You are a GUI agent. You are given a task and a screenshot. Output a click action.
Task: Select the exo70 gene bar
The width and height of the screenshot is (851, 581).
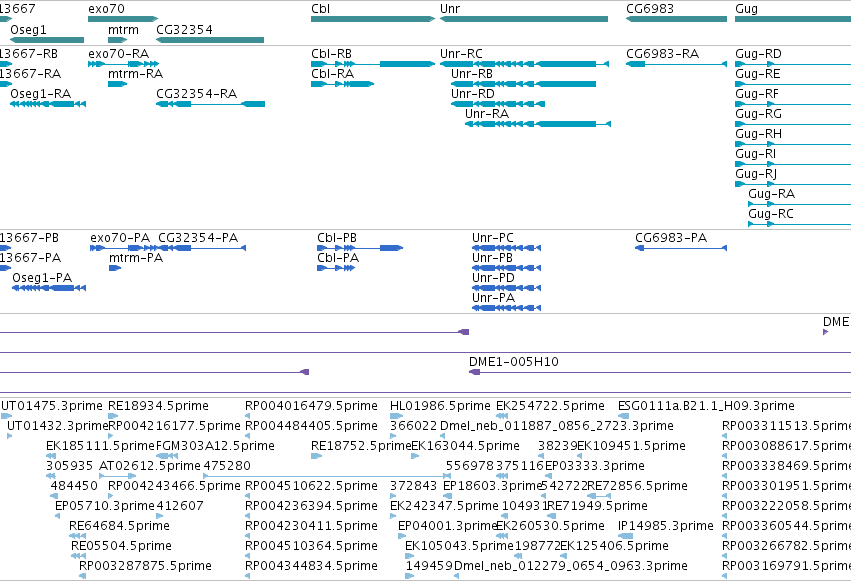click(123, 19)
